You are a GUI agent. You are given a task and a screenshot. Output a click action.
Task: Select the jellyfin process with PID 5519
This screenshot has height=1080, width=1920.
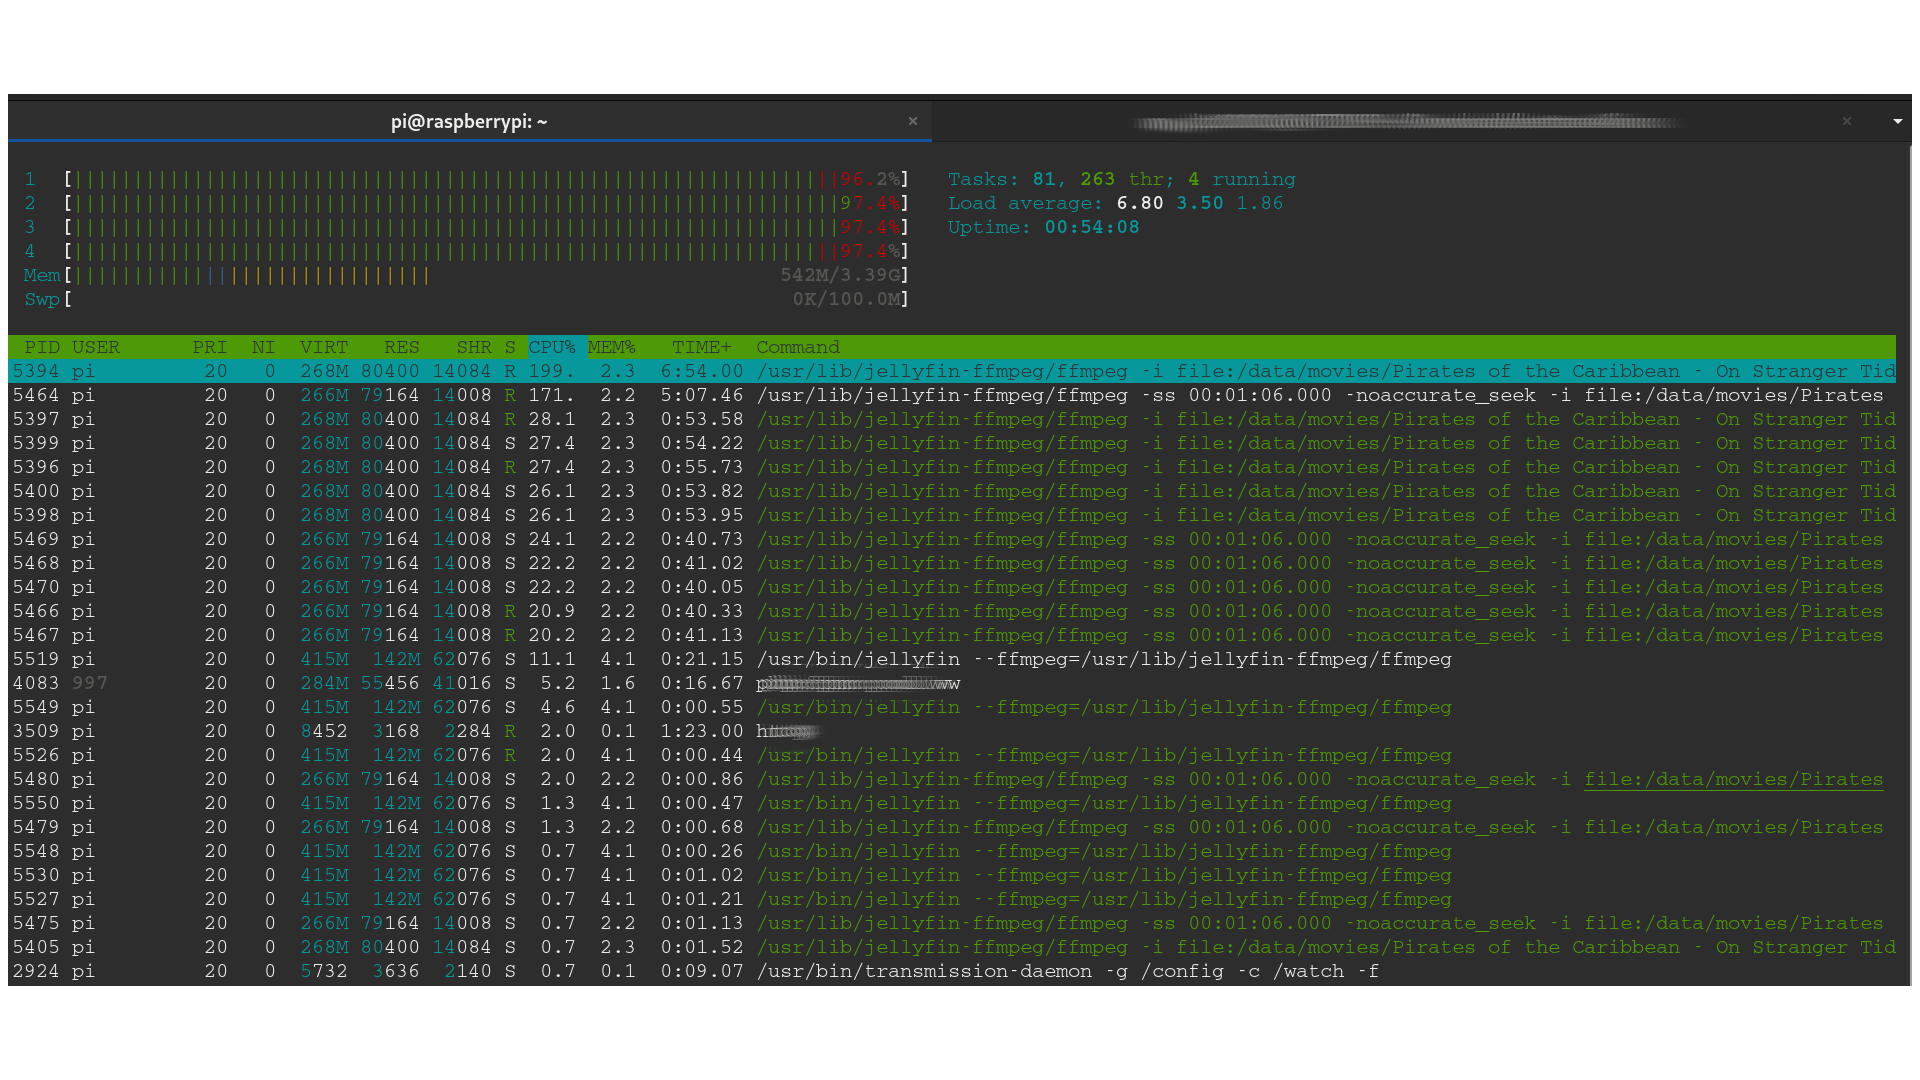tap(400, 659)
